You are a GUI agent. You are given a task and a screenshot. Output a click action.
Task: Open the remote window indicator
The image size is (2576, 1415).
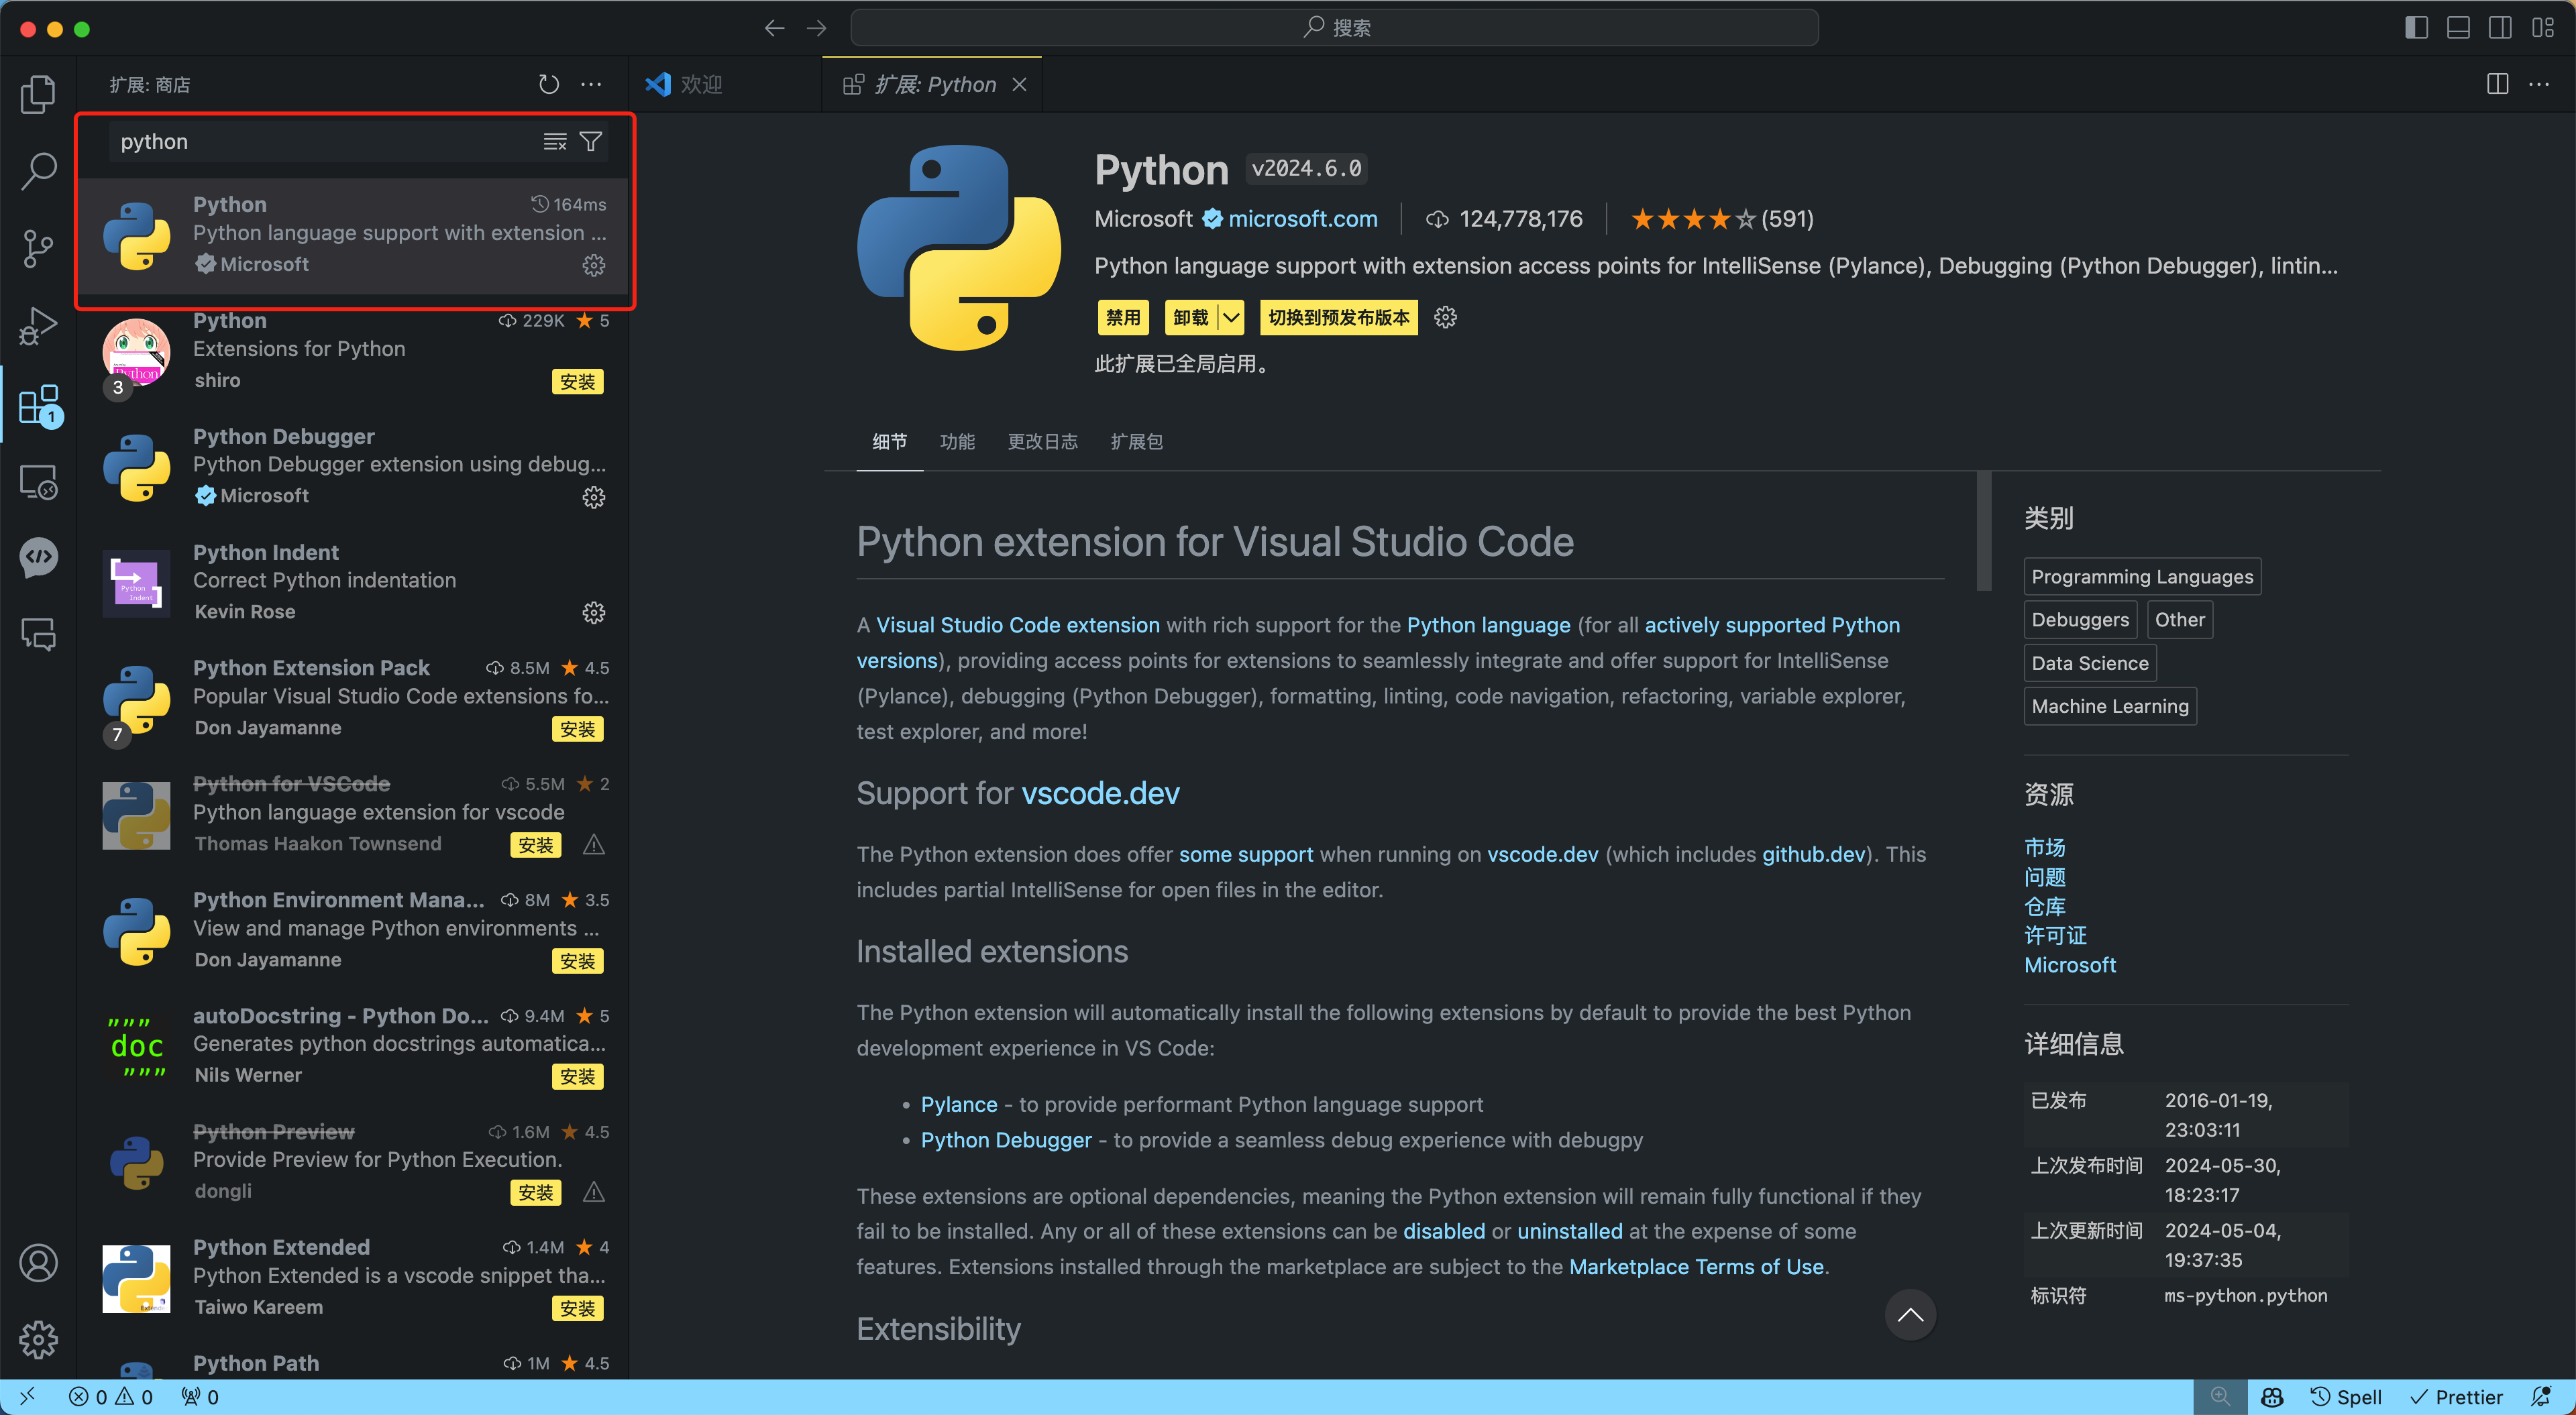(27, 1396)
